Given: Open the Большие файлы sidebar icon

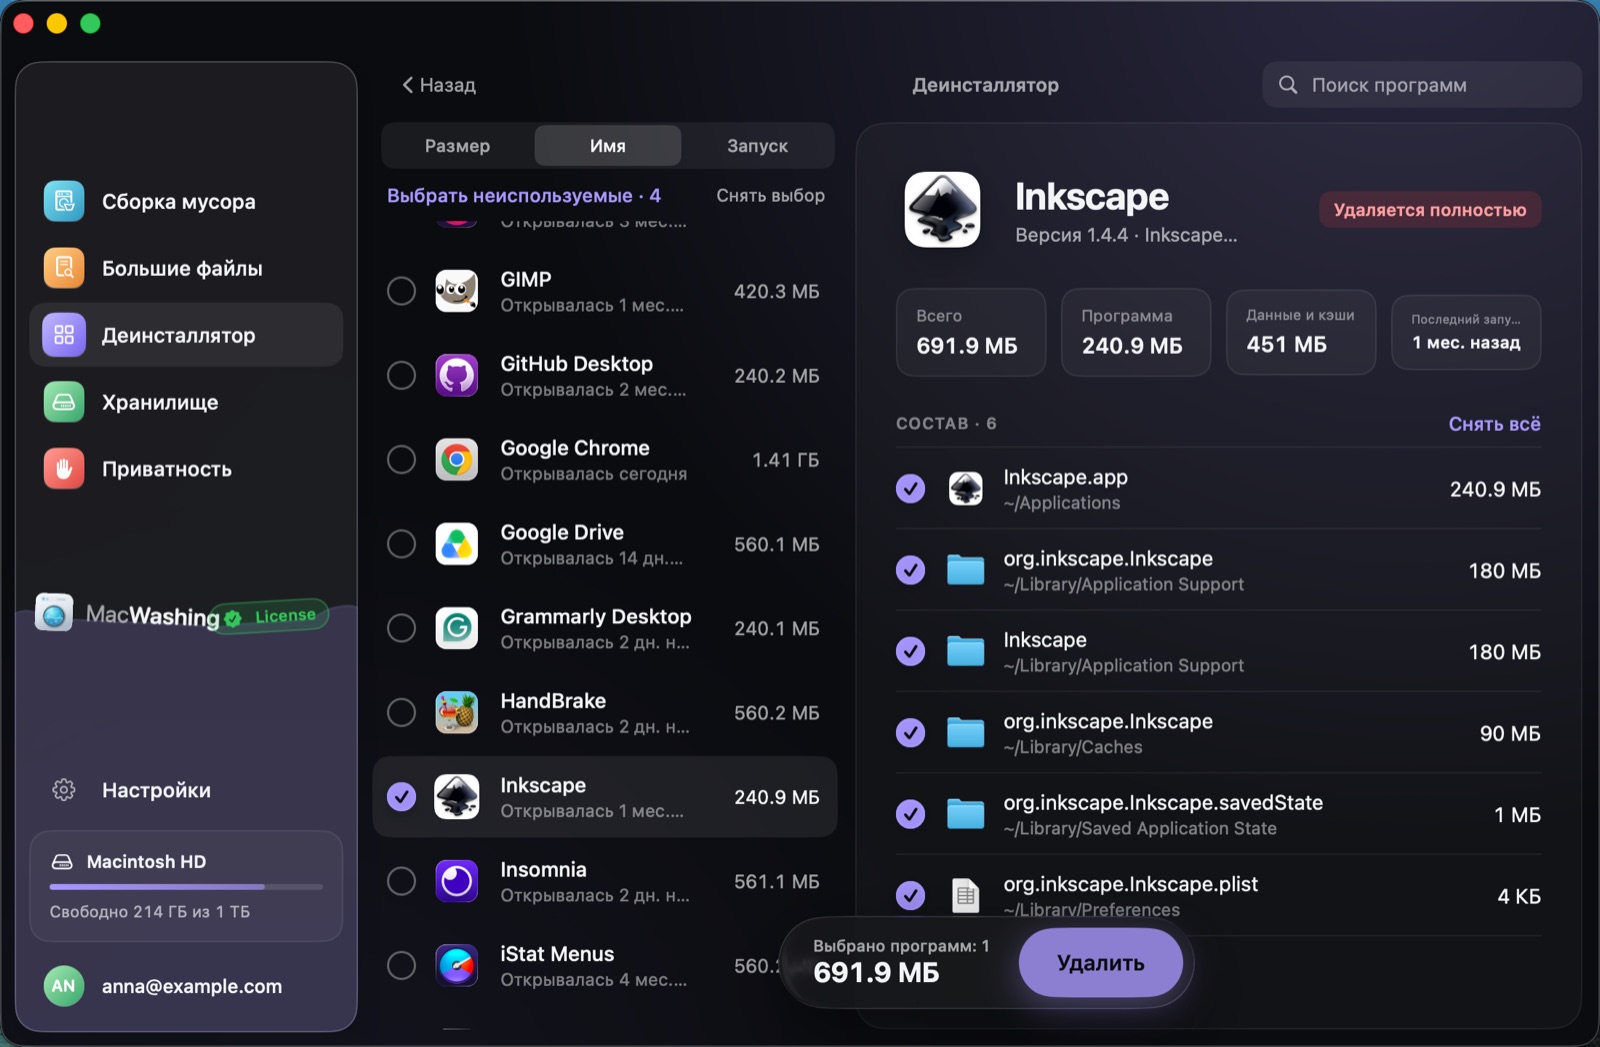Looking at the screenshot, I should 64,268.
